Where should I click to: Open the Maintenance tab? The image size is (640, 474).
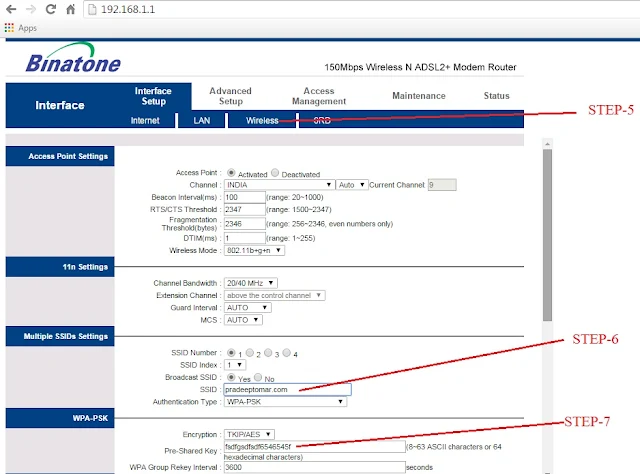[x=419, y=96]
